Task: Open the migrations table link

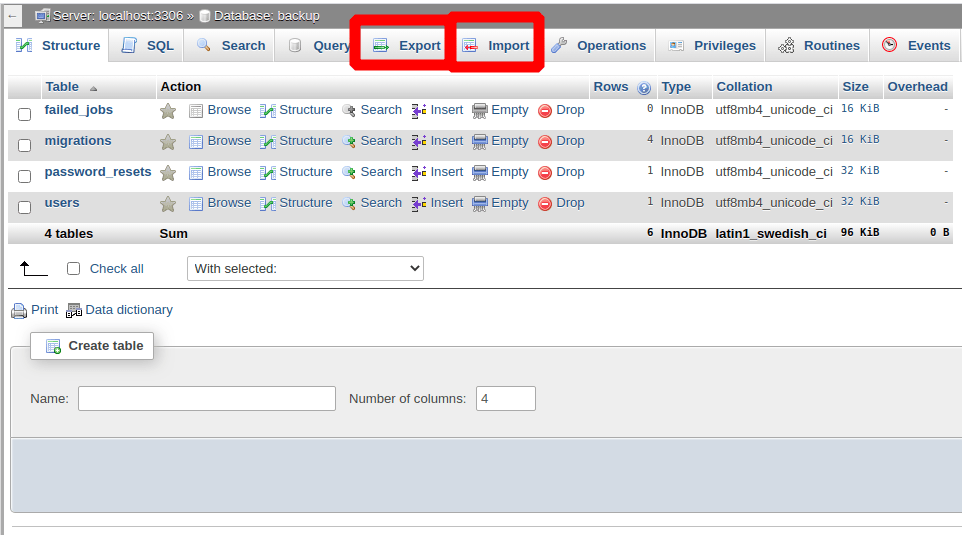Action: click(x=78, y=140)
